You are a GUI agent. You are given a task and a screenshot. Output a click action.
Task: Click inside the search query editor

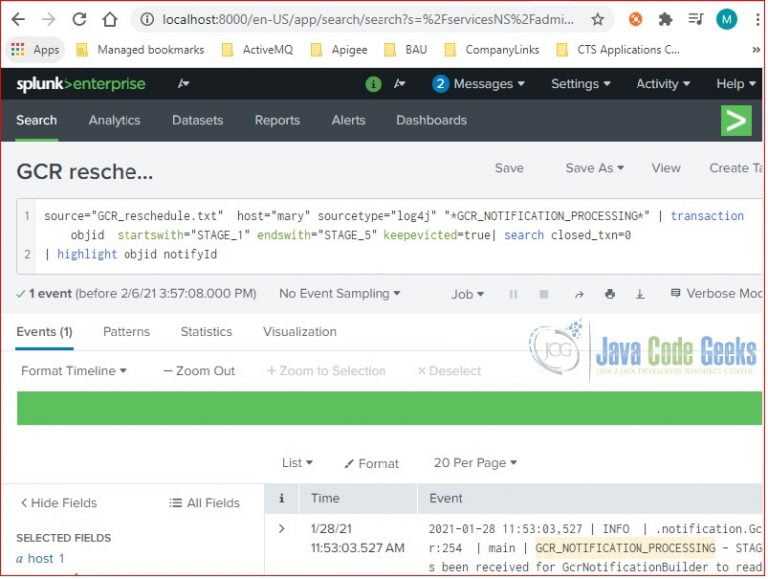point(389,236)
